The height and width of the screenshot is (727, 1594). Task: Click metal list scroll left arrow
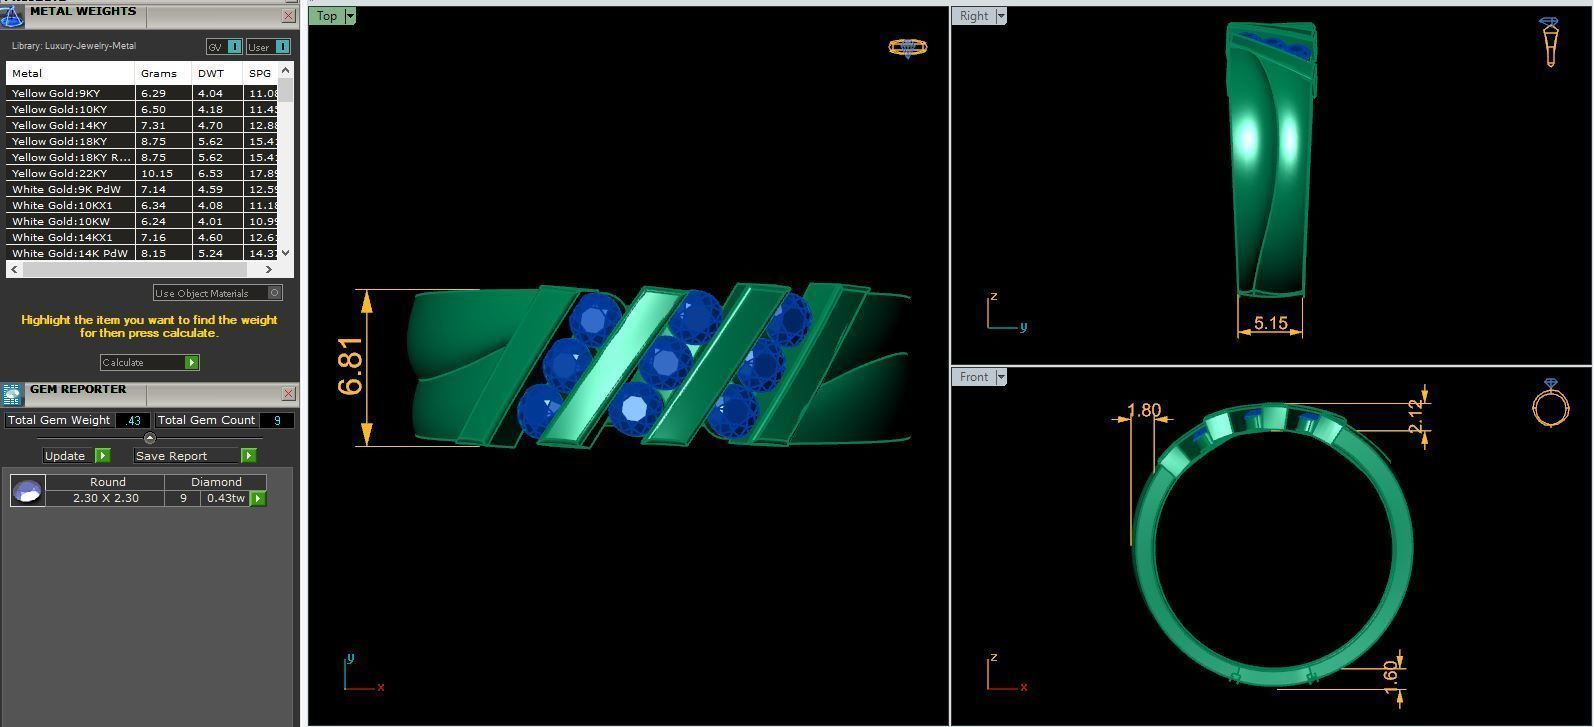[x=13, y=269]
